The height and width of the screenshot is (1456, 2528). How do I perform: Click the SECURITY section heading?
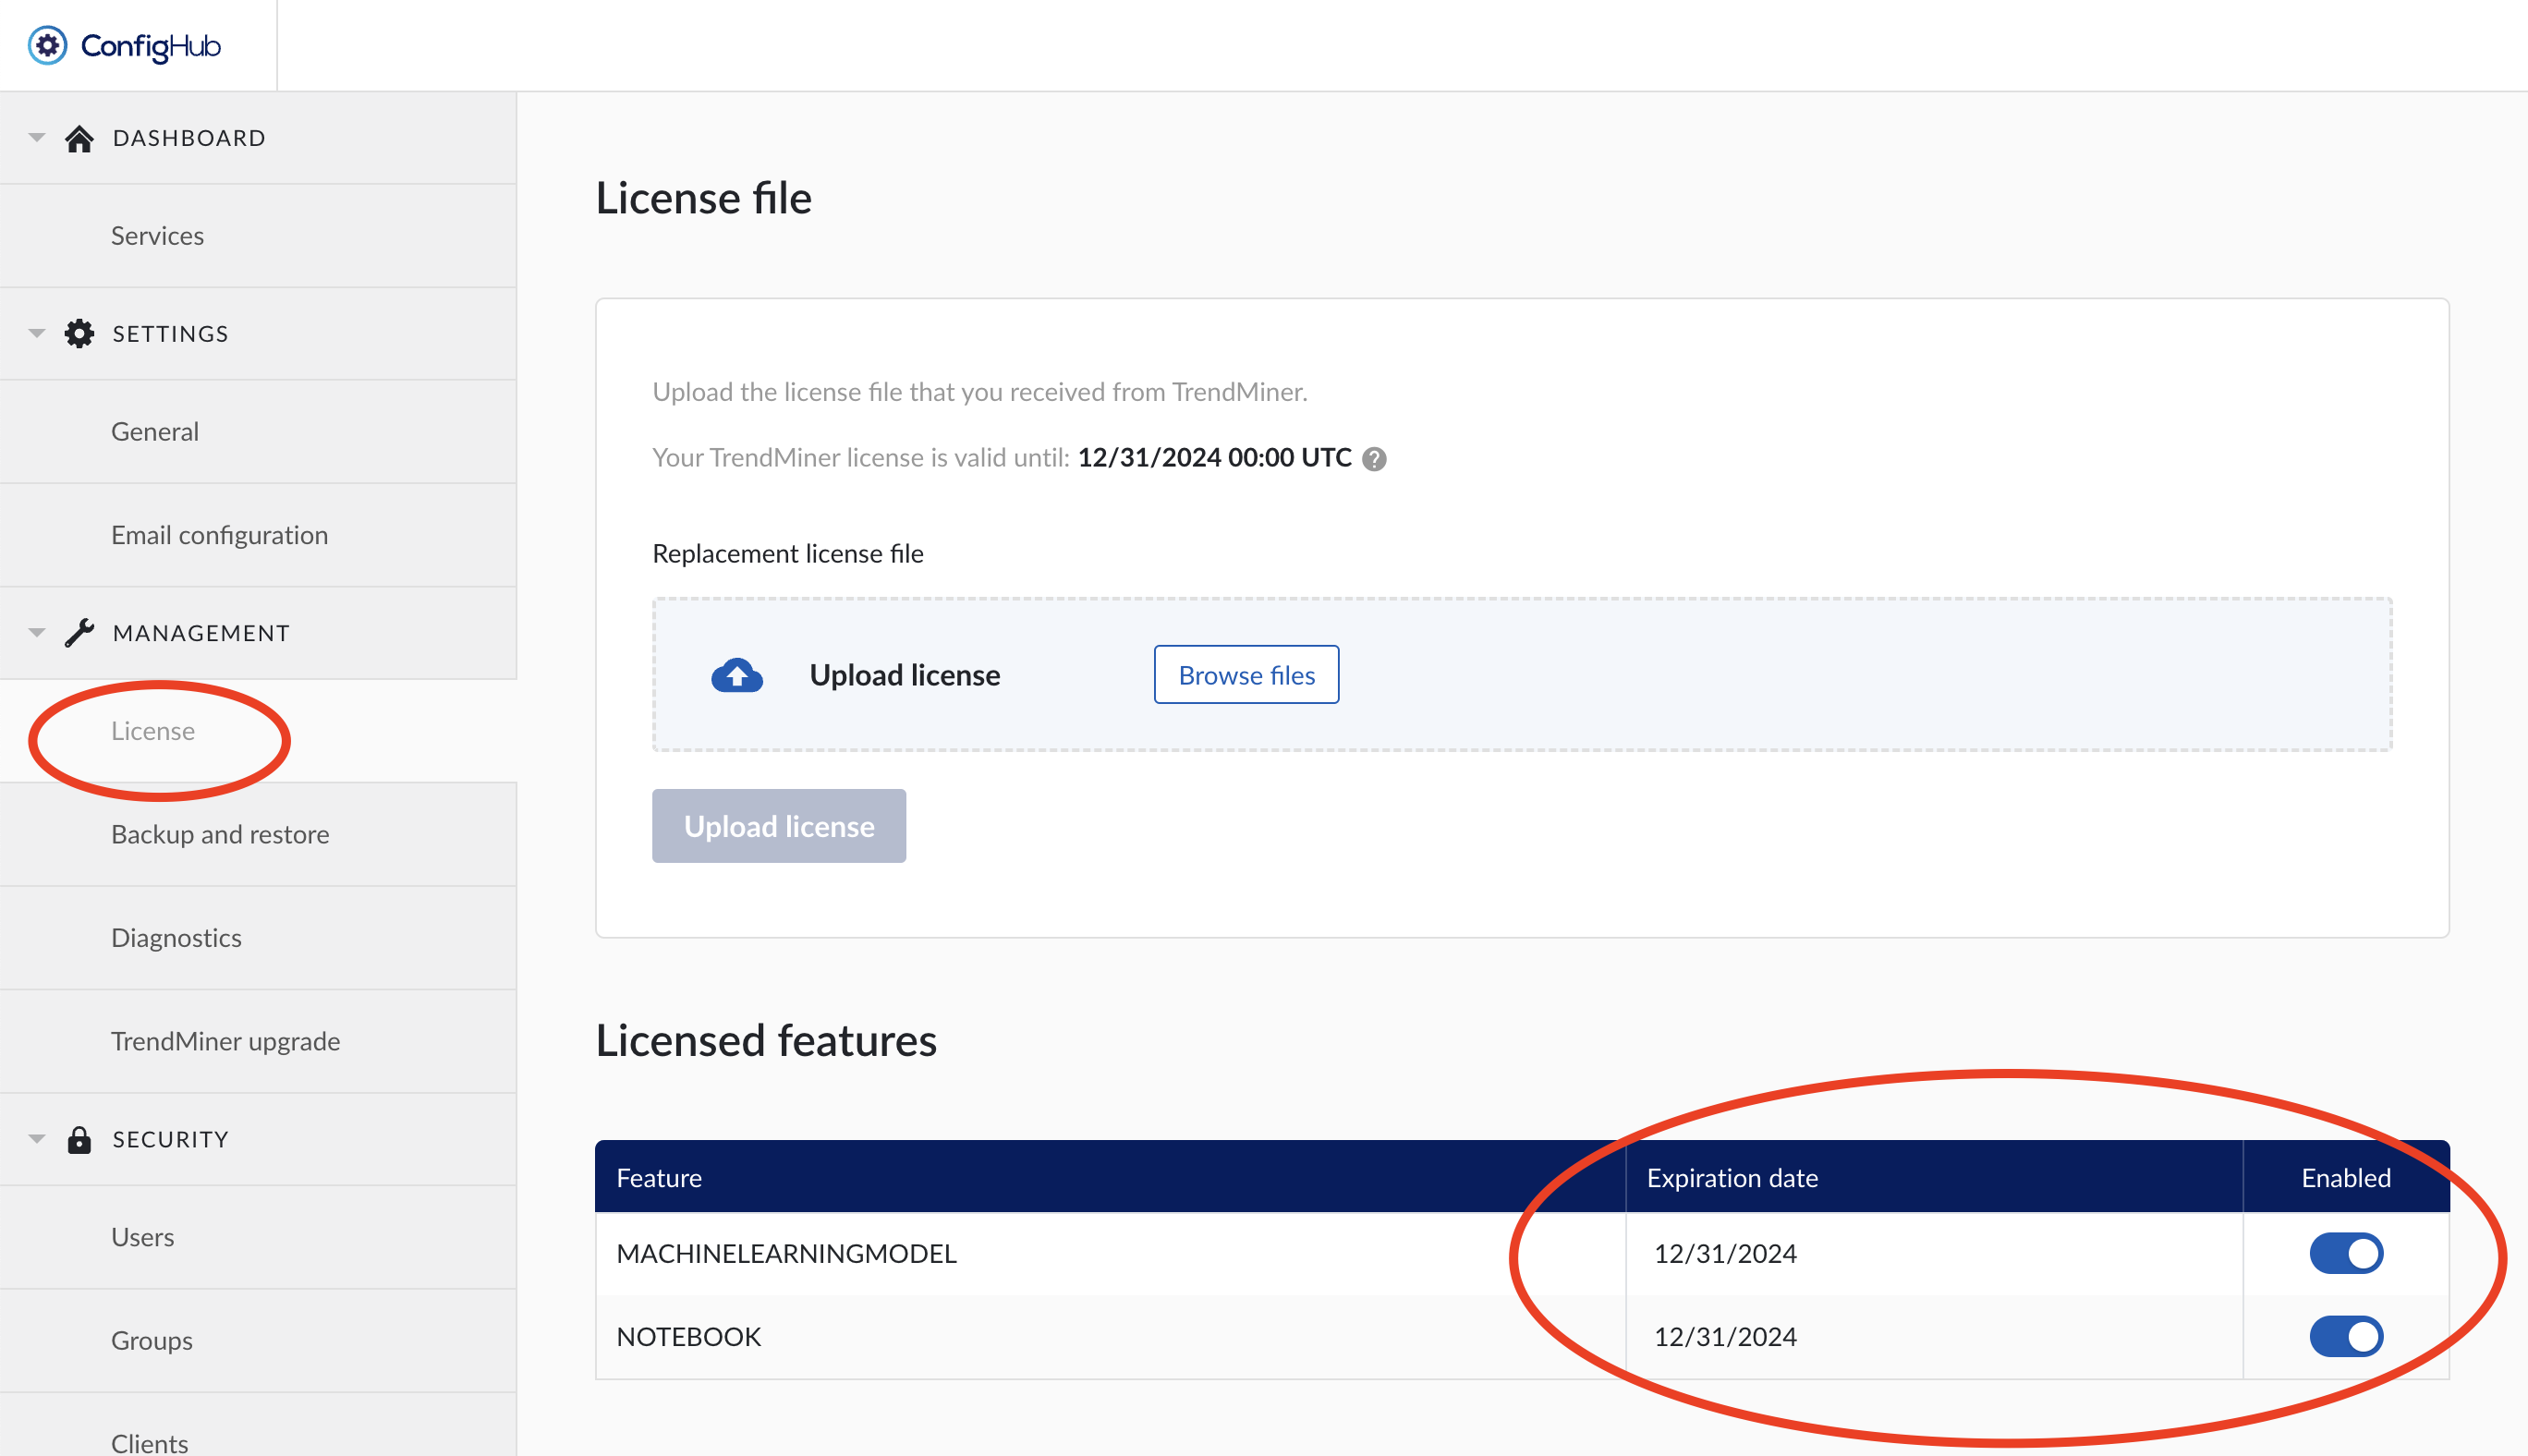click(170, 1139)
